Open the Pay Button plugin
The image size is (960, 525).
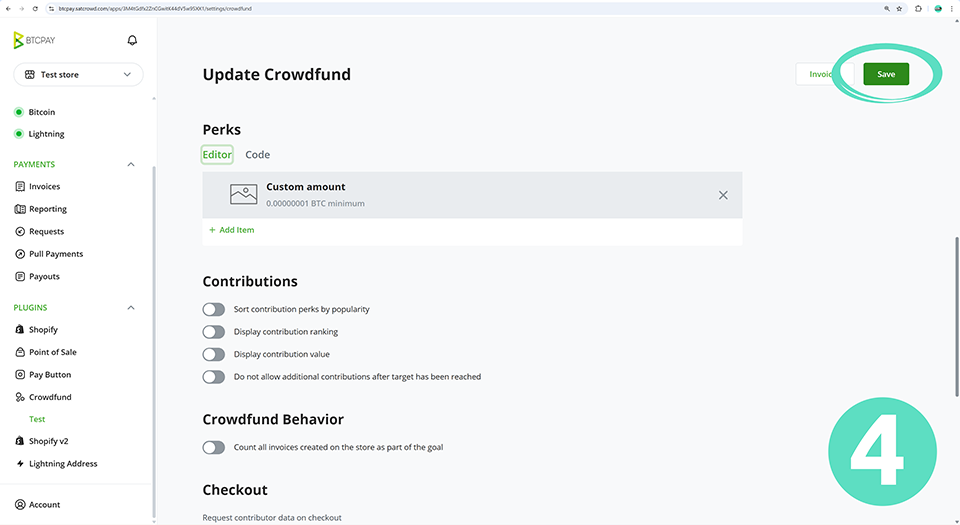[x=50, y=374]
